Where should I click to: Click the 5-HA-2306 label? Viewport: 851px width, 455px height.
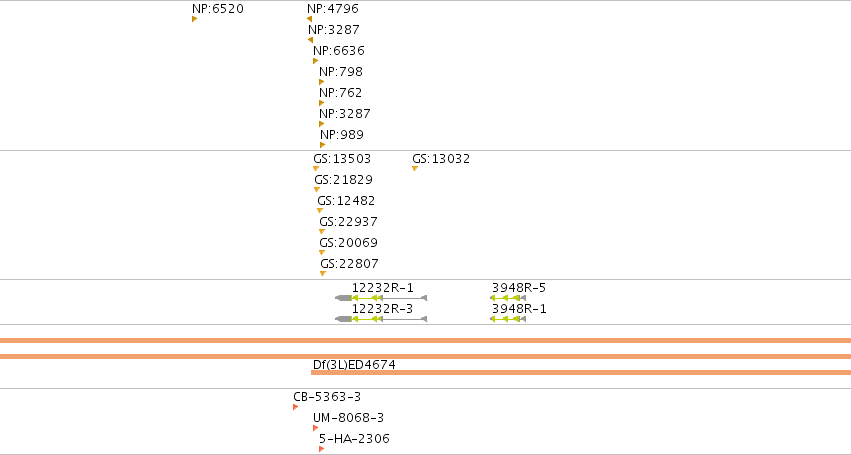click(x=354, y=439)
